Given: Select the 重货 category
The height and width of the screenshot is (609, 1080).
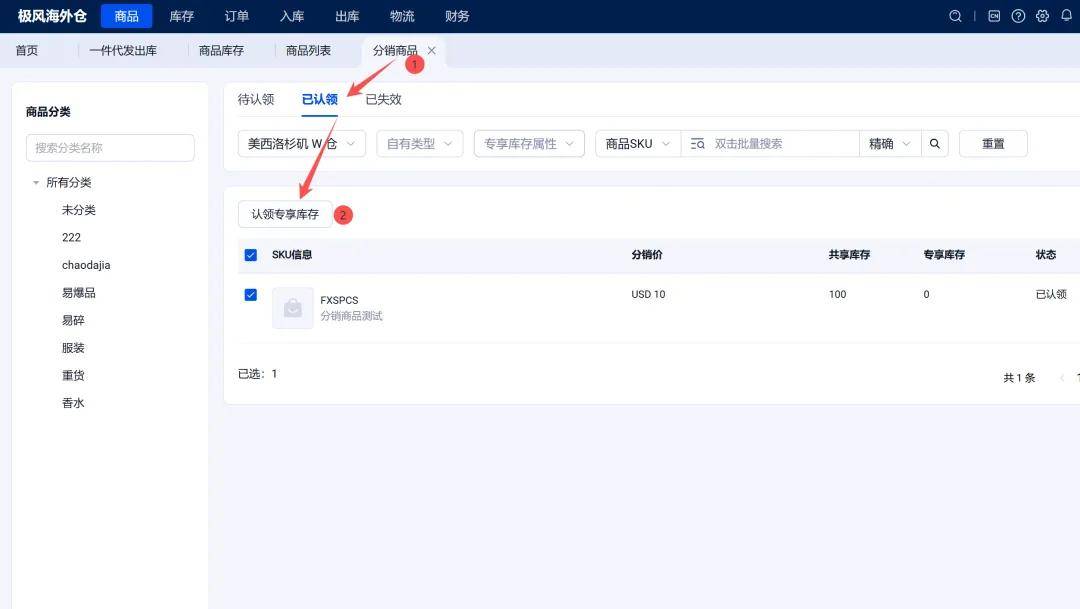Looking at the screenshot, I should (73, 375).
